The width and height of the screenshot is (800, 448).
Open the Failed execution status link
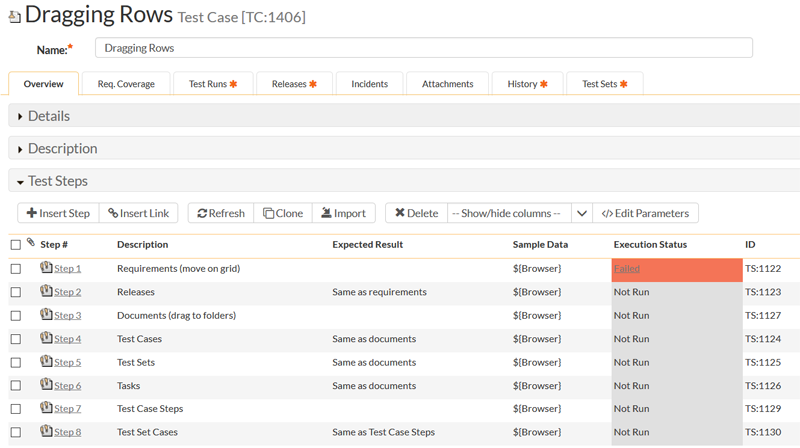click(x=626, y=269)
